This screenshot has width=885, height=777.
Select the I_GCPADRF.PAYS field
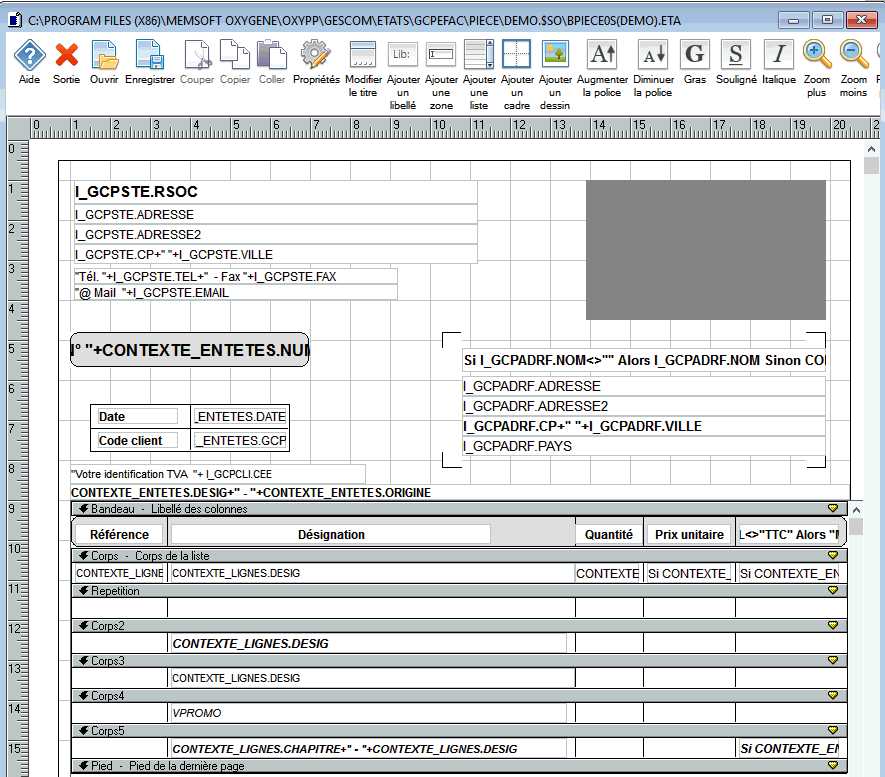[643, 446]
